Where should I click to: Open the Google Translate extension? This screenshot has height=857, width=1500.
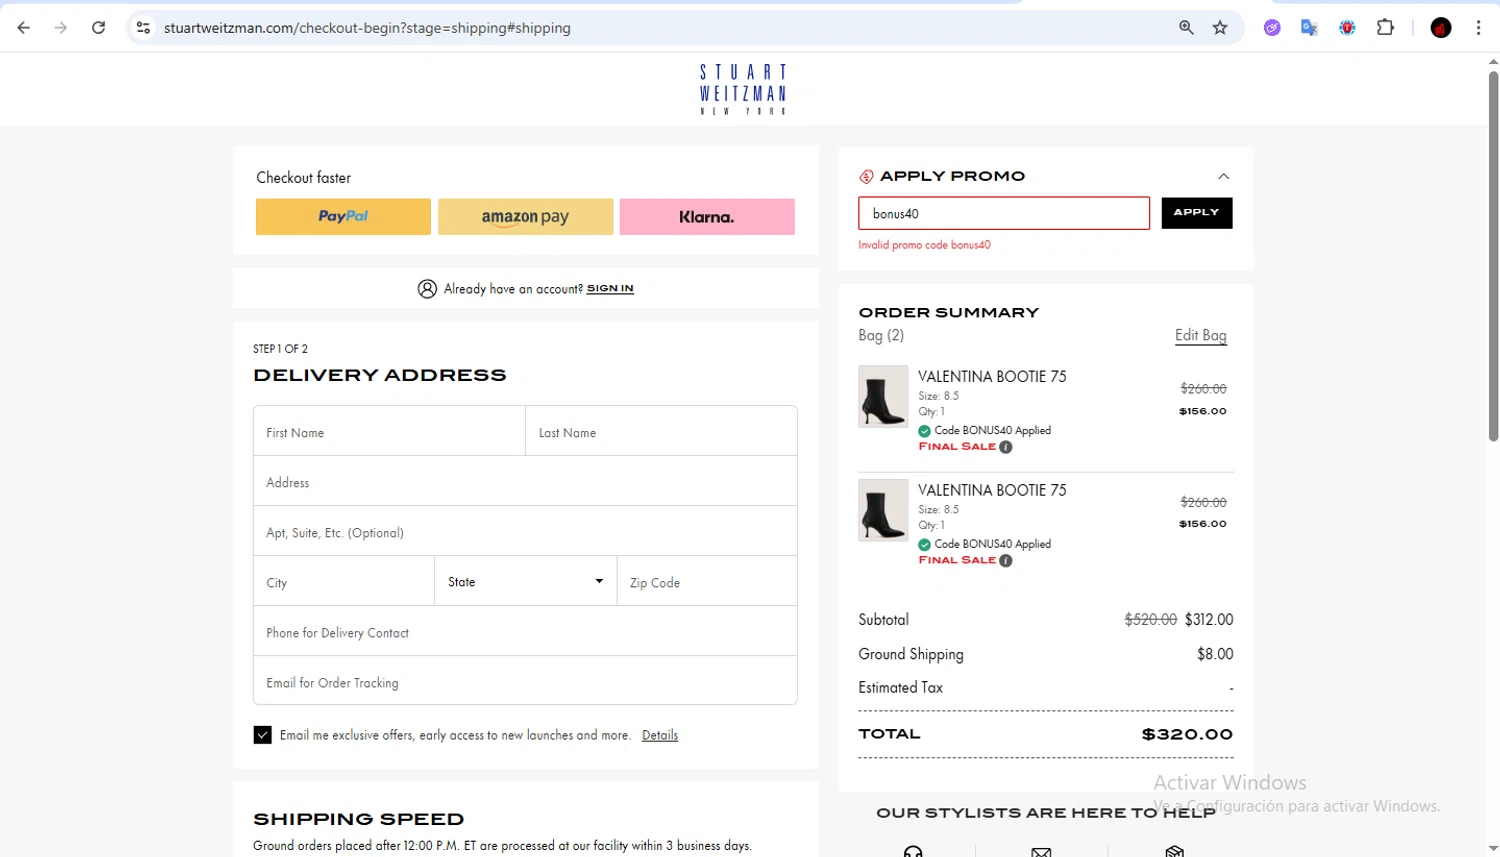click(x=1309, y=28)
